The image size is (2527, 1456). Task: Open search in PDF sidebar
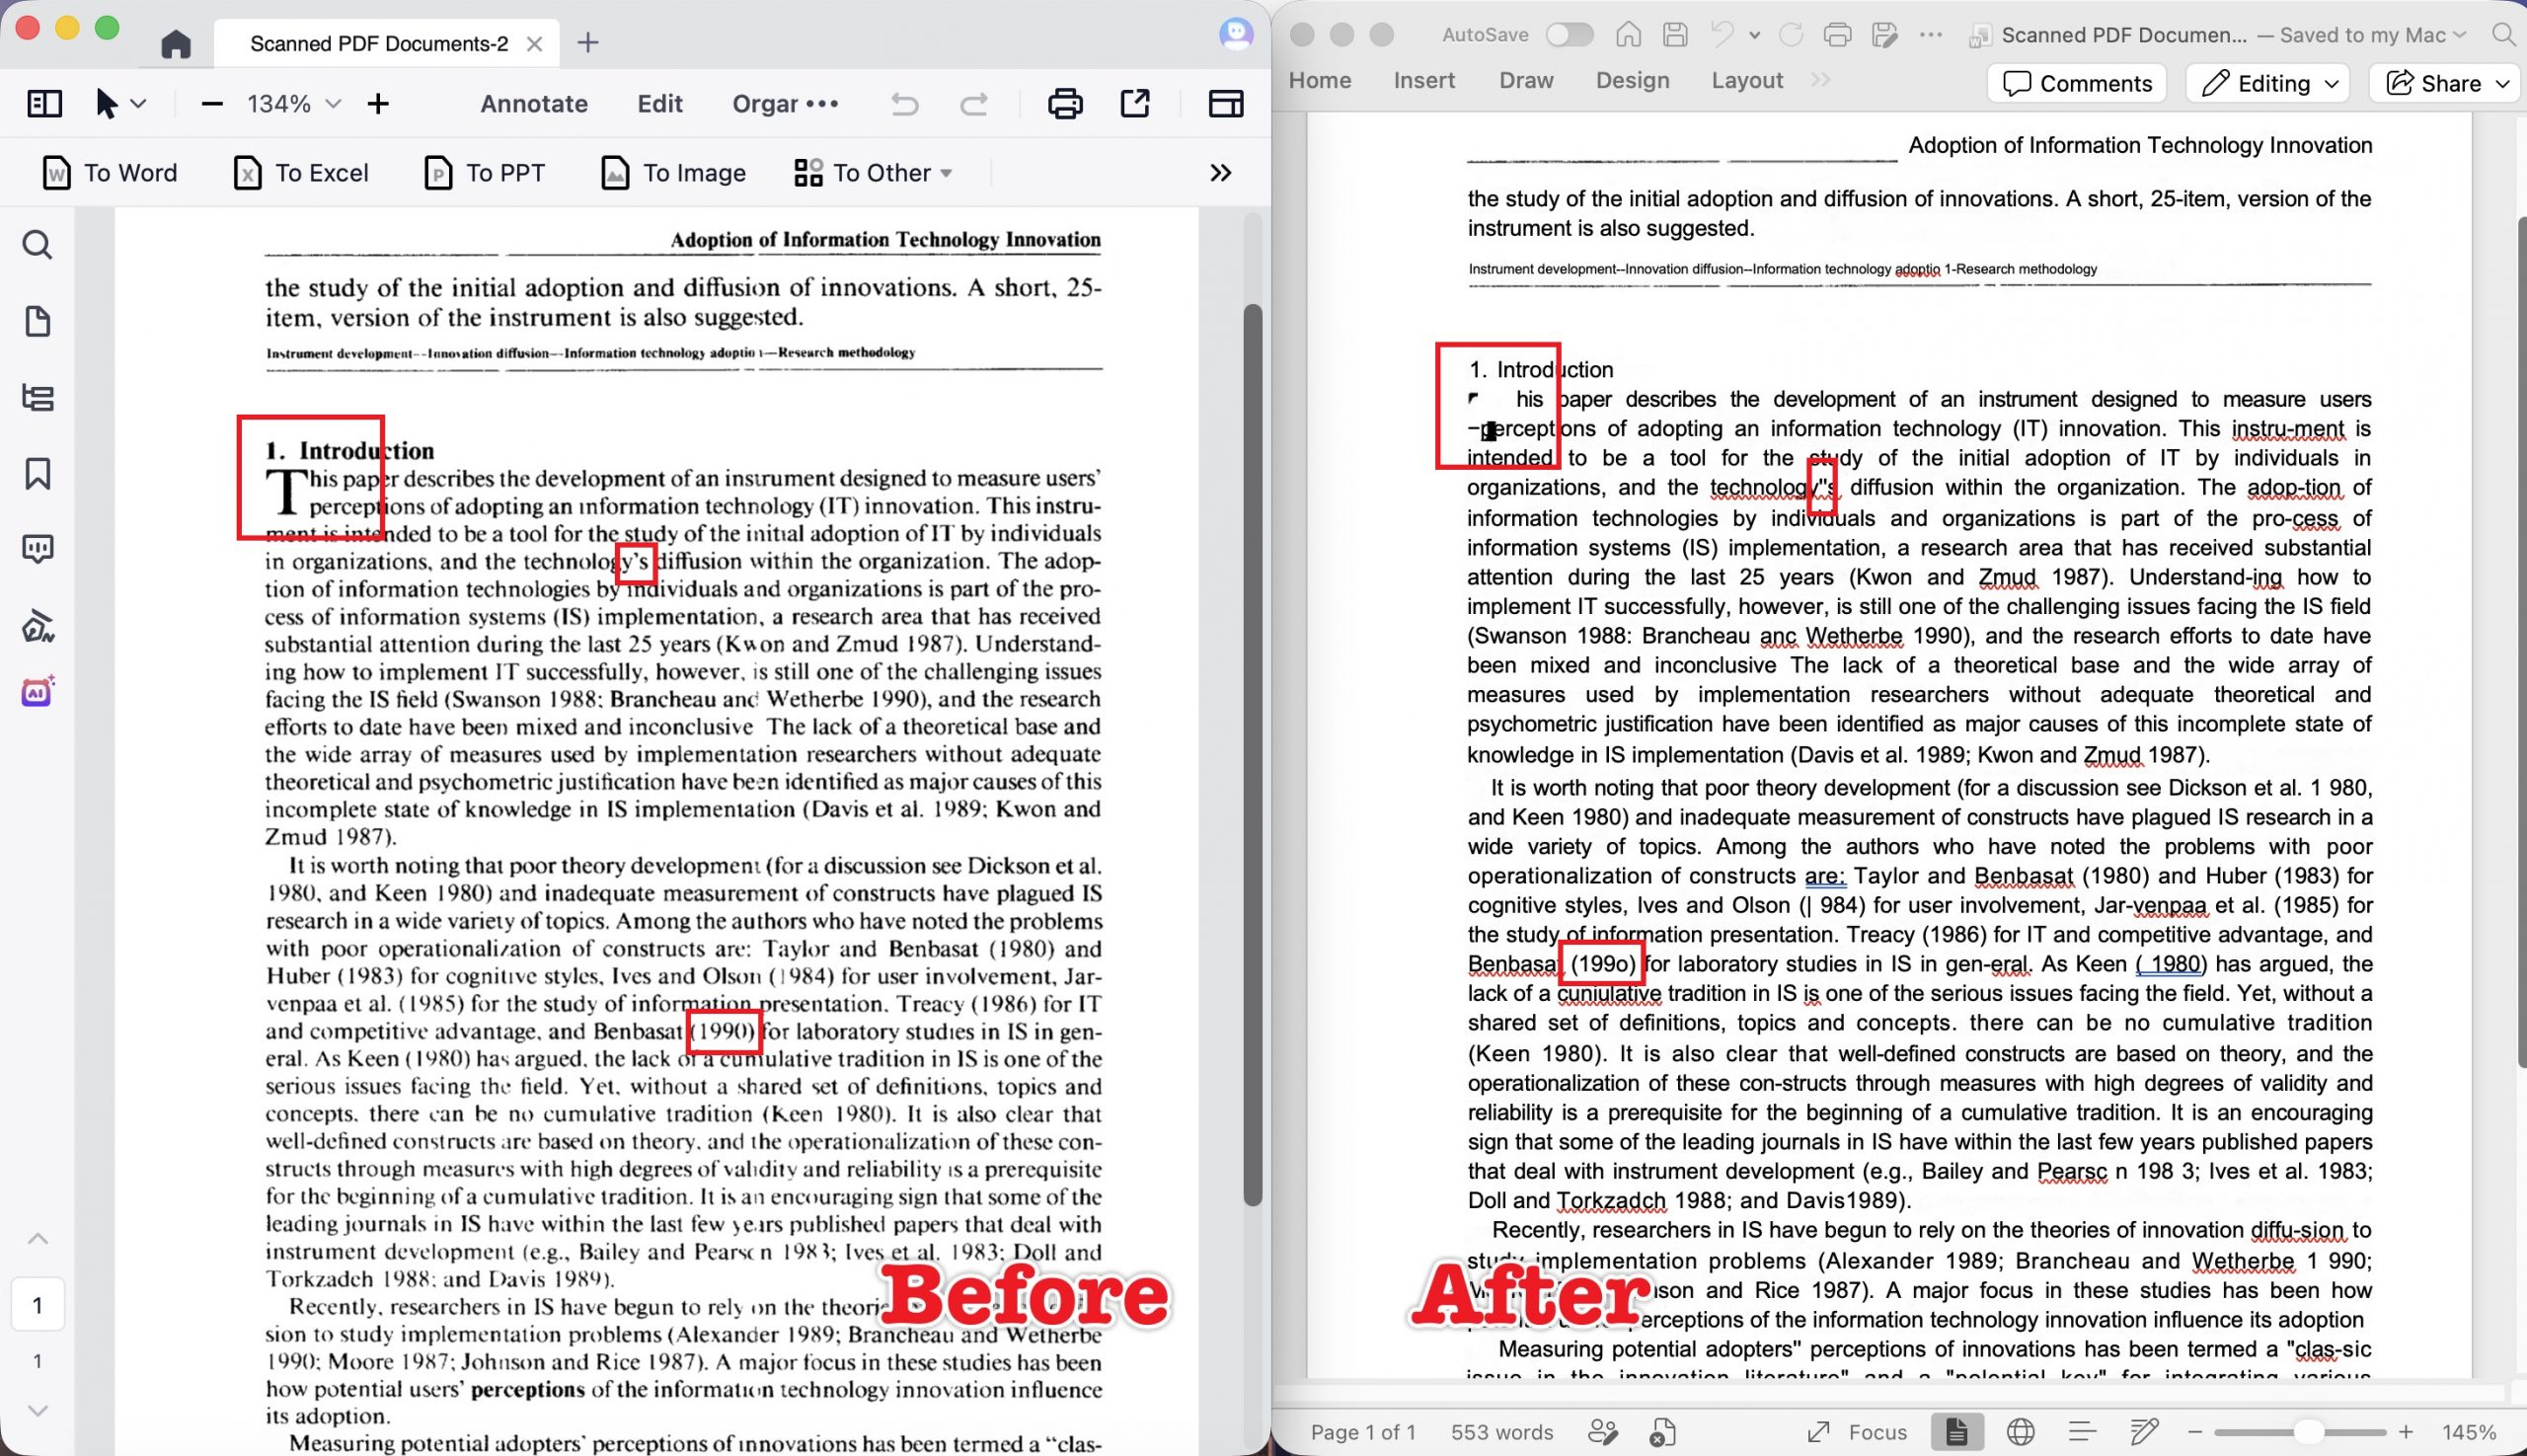38,245
